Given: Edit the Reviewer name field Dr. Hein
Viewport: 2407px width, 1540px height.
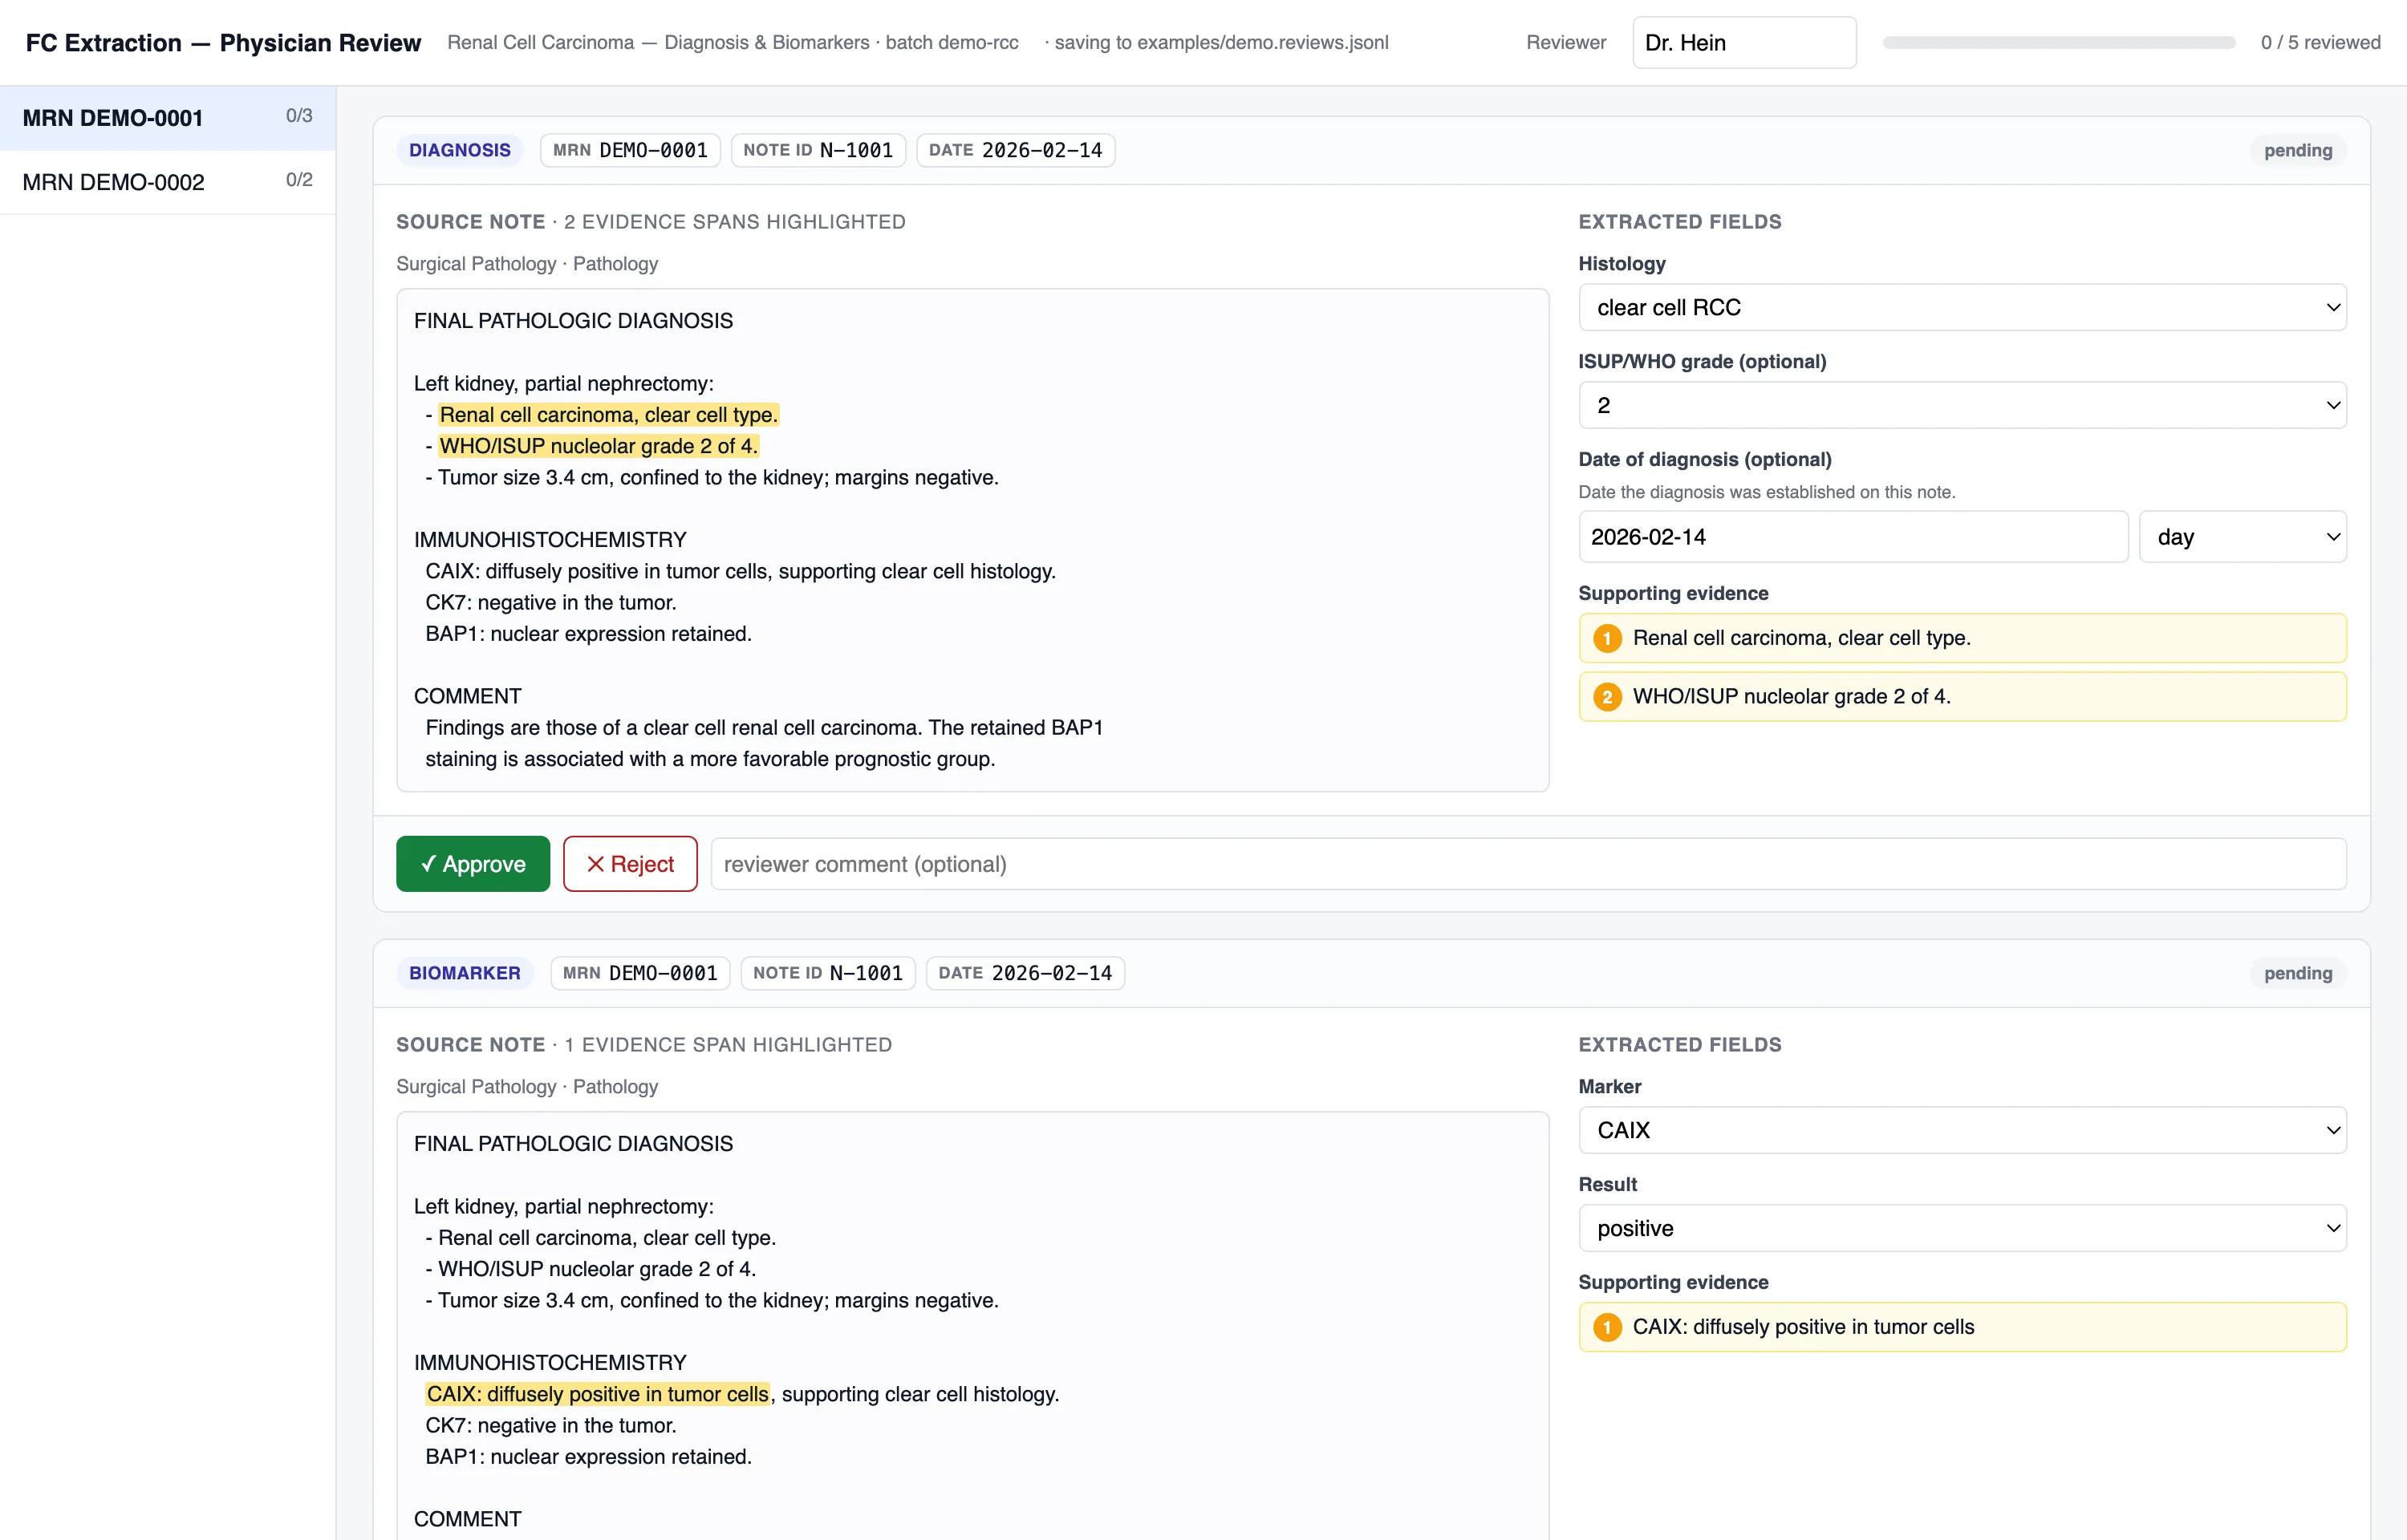Looking at the screenshot, I should click(1744, 43).
